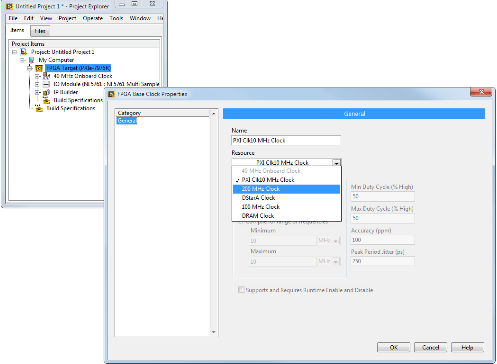This screenshot has height=364, width=497.
Task: Click the Max Duty Cycle field
Action: [x=382, y=218]
